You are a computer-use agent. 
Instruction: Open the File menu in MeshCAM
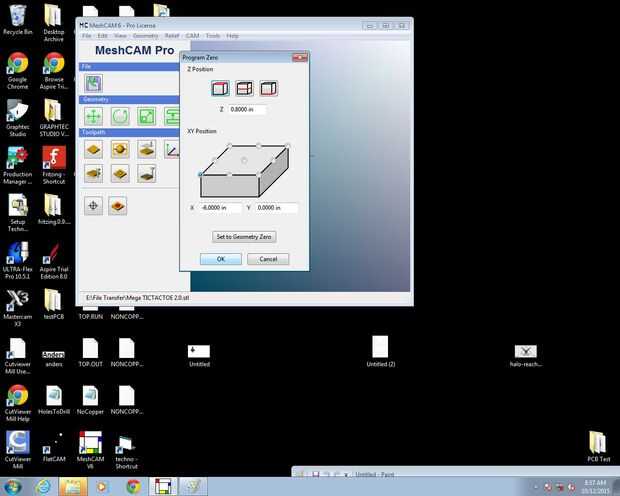[x=87, y=36]
